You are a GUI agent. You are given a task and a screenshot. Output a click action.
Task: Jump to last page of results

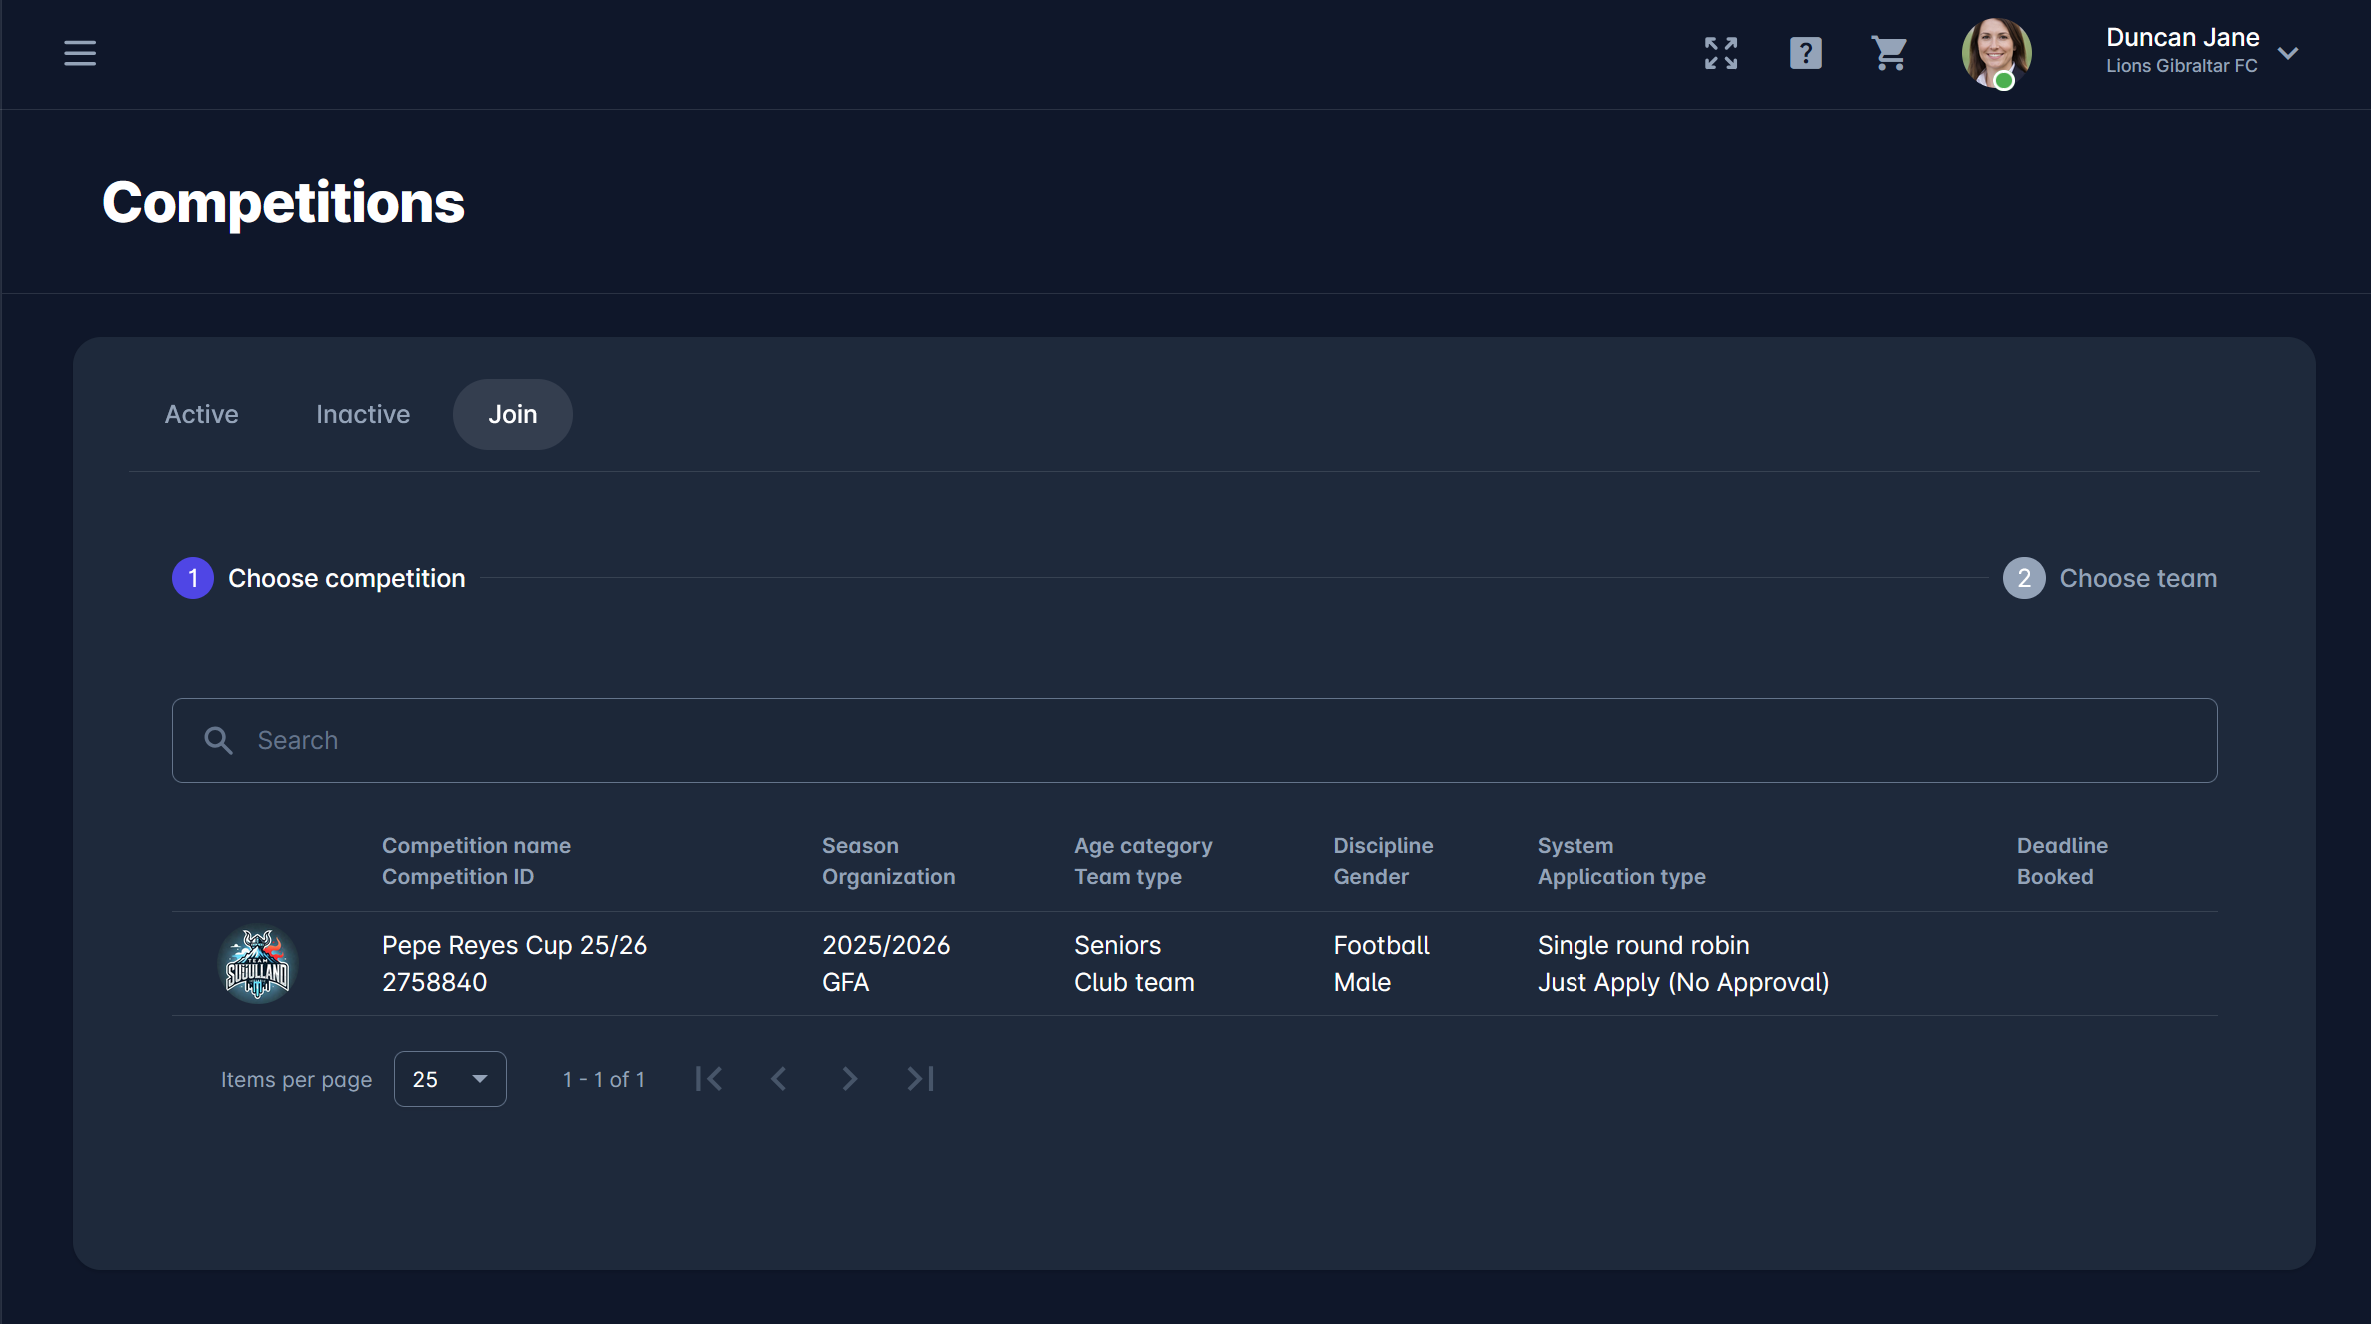click(x=920, y=1079)
